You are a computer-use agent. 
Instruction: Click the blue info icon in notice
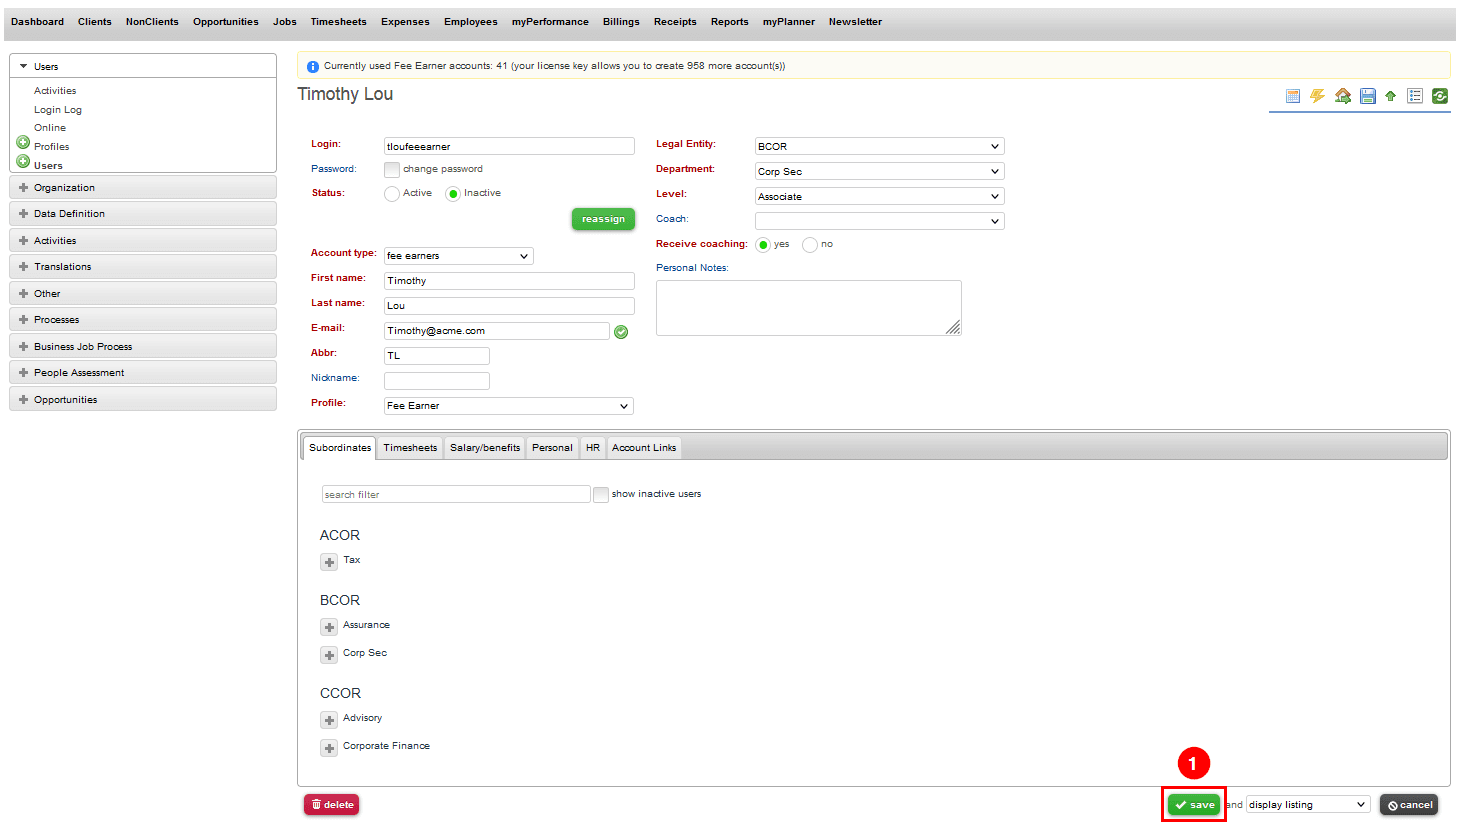click(312, 66)
